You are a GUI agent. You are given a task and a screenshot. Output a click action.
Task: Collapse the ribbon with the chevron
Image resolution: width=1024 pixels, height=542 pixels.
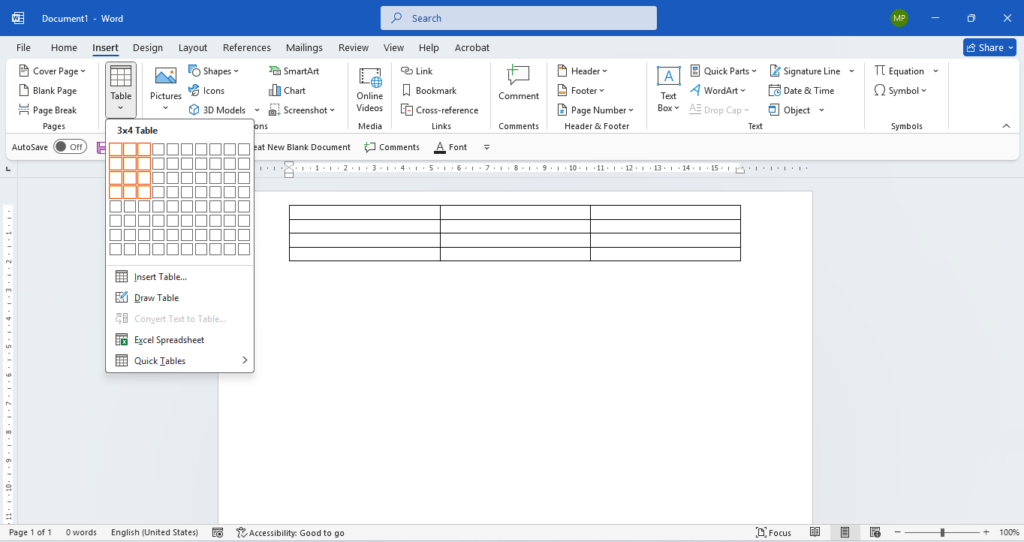[x=1006, y=126]
